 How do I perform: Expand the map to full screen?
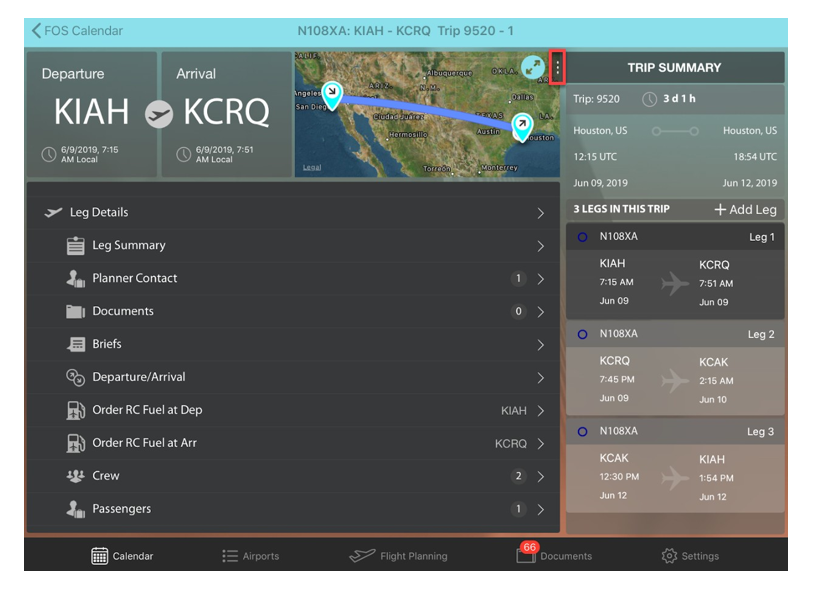tap(533, 68)
